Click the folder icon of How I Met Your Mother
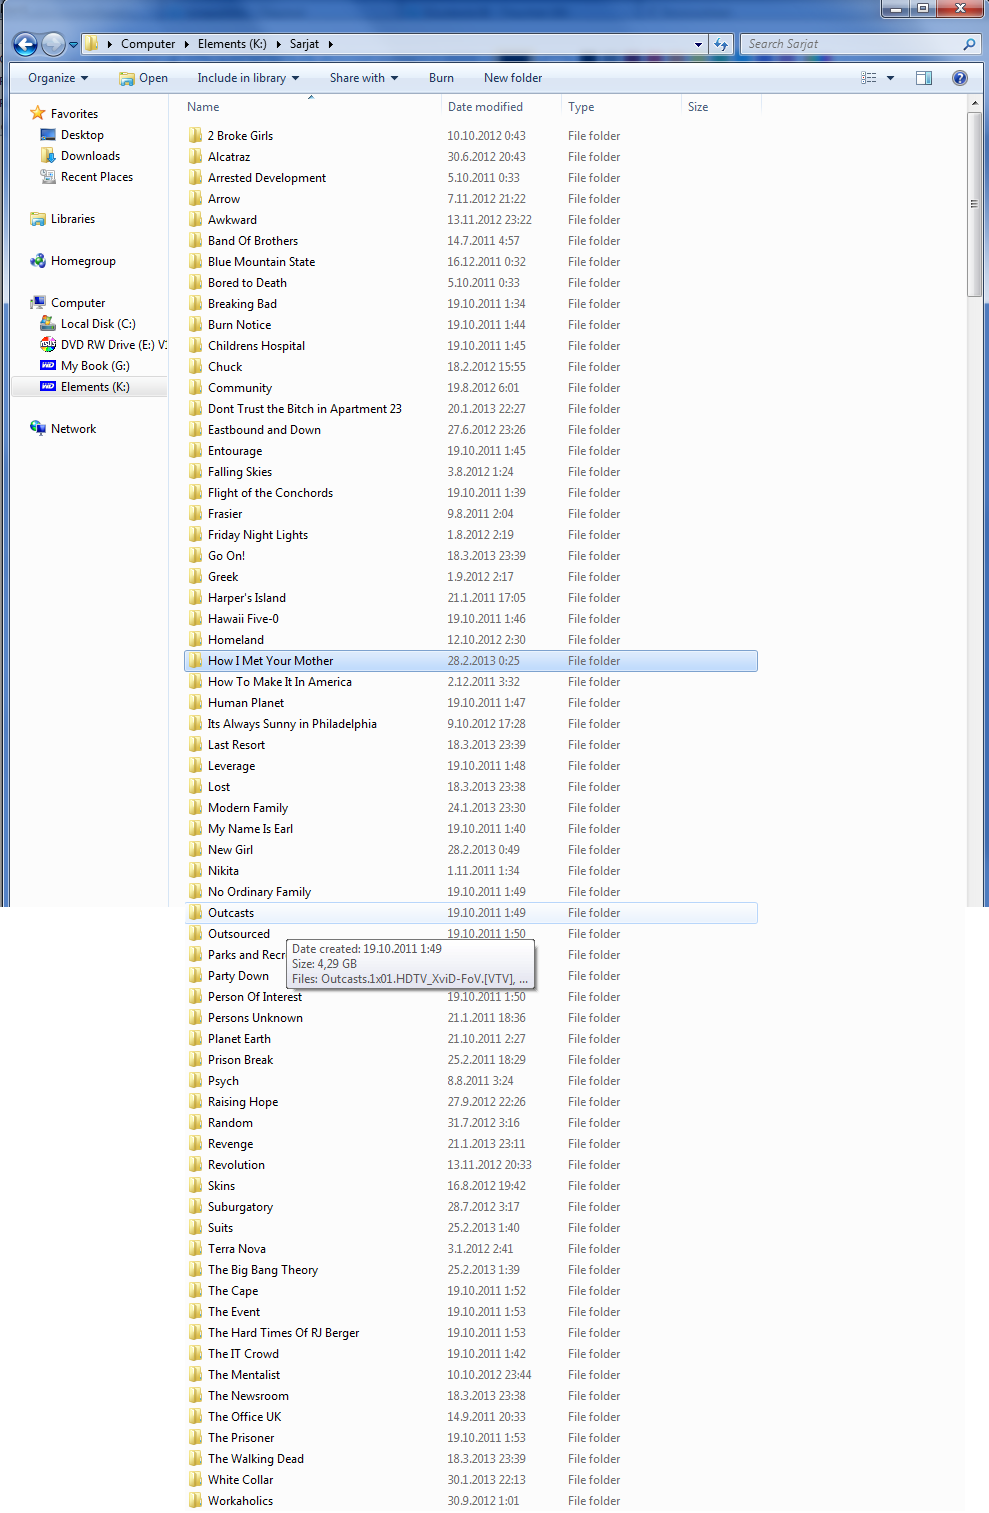The width and height of the screenshot is (989, 1513). point(196,660)
